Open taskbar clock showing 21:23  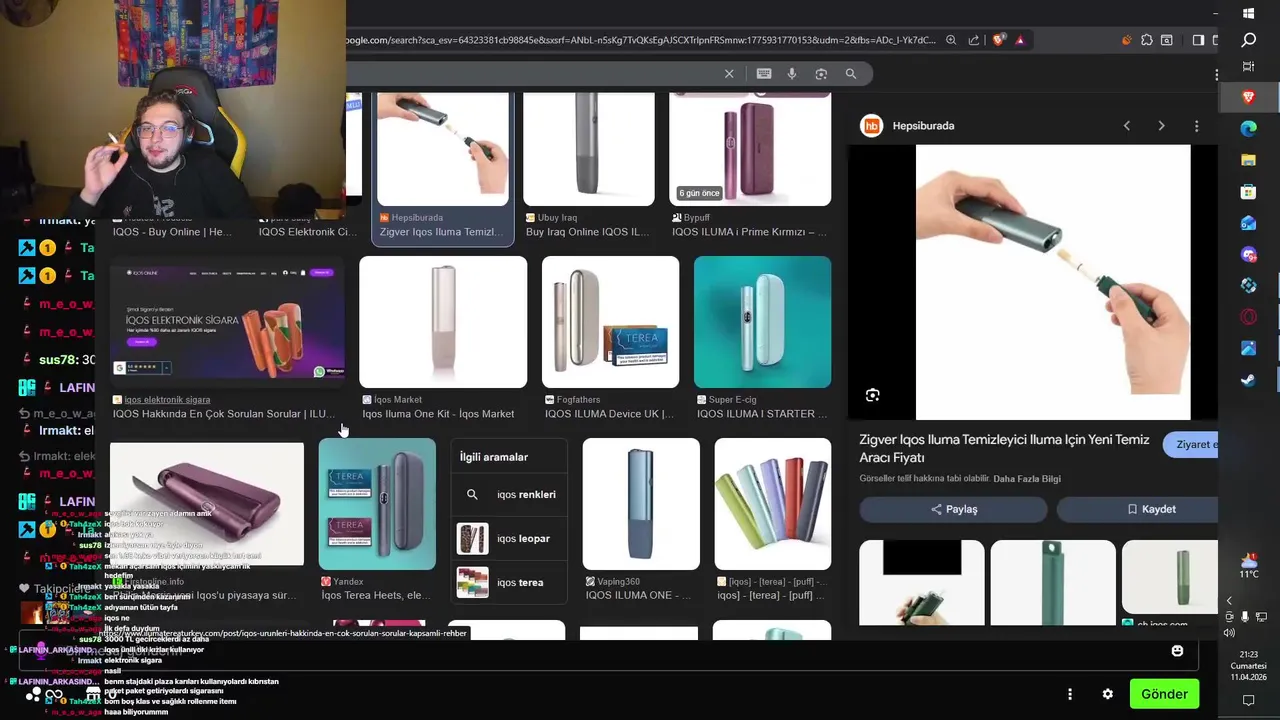(x=1249, y=665)
